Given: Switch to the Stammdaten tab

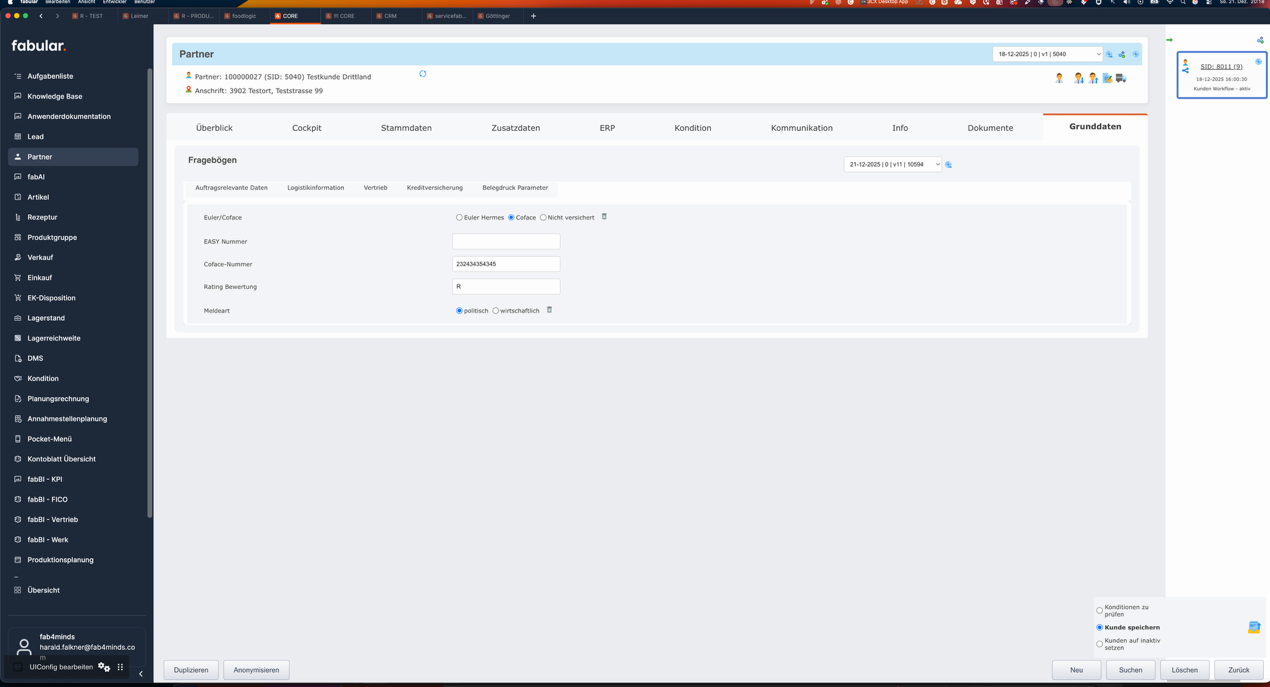Looking at the screenshot, I should (406, 128).
